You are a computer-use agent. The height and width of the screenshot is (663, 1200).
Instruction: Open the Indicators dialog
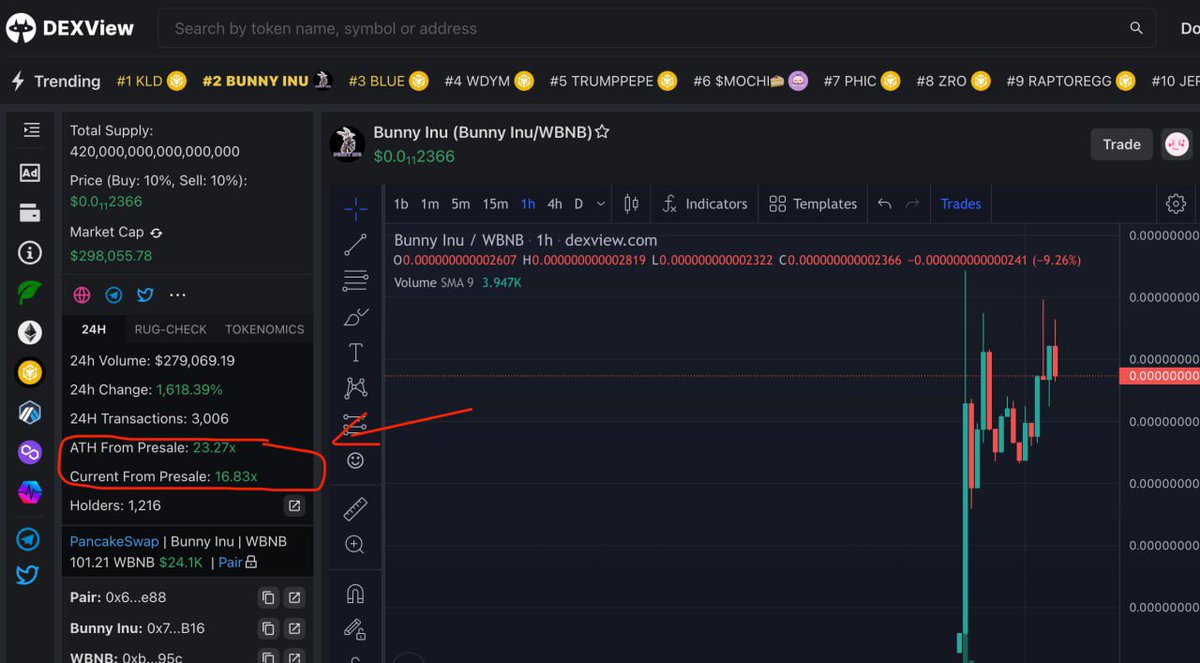pos(705,204)
